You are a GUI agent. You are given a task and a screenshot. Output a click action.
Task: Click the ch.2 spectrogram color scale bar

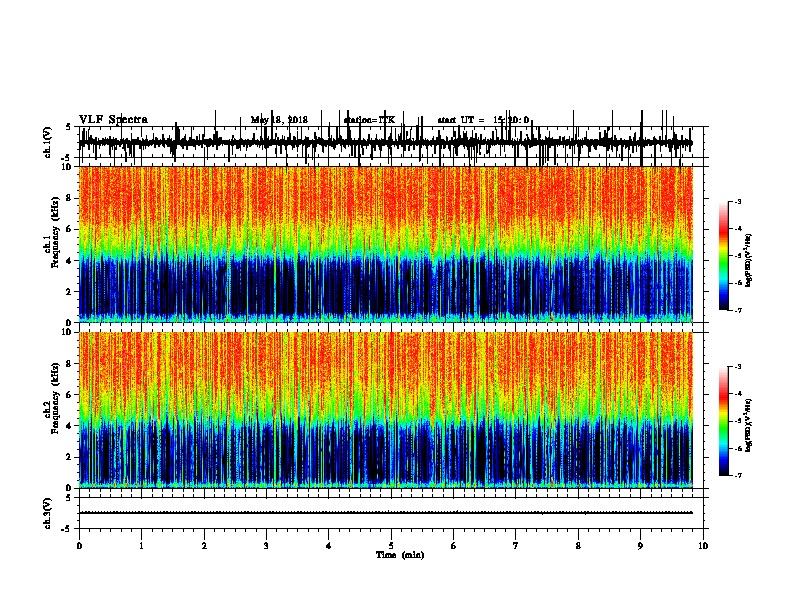coord(724,421)
